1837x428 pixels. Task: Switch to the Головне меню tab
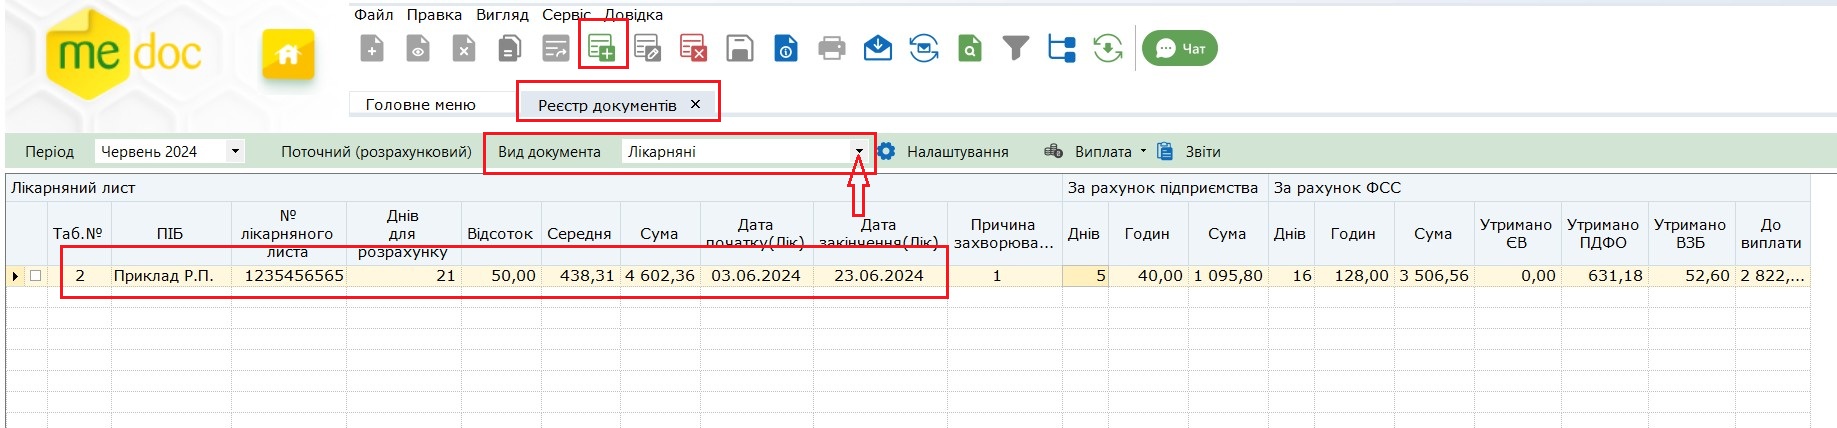(420, 105)
